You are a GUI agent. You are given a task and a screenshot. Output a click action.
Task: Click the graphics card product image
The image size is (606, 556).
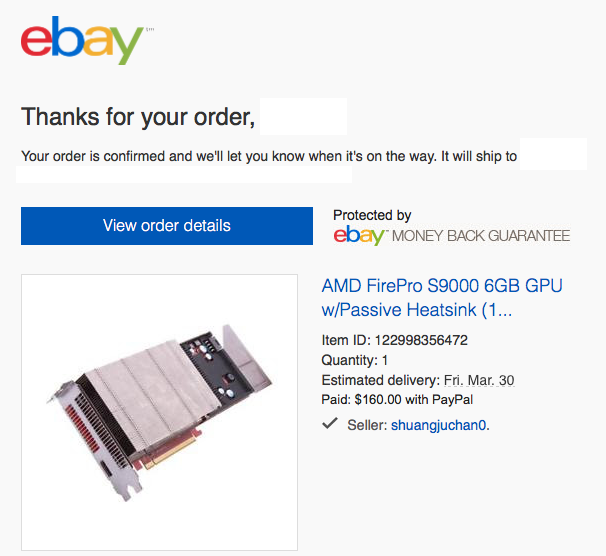[x=159, y=412]
